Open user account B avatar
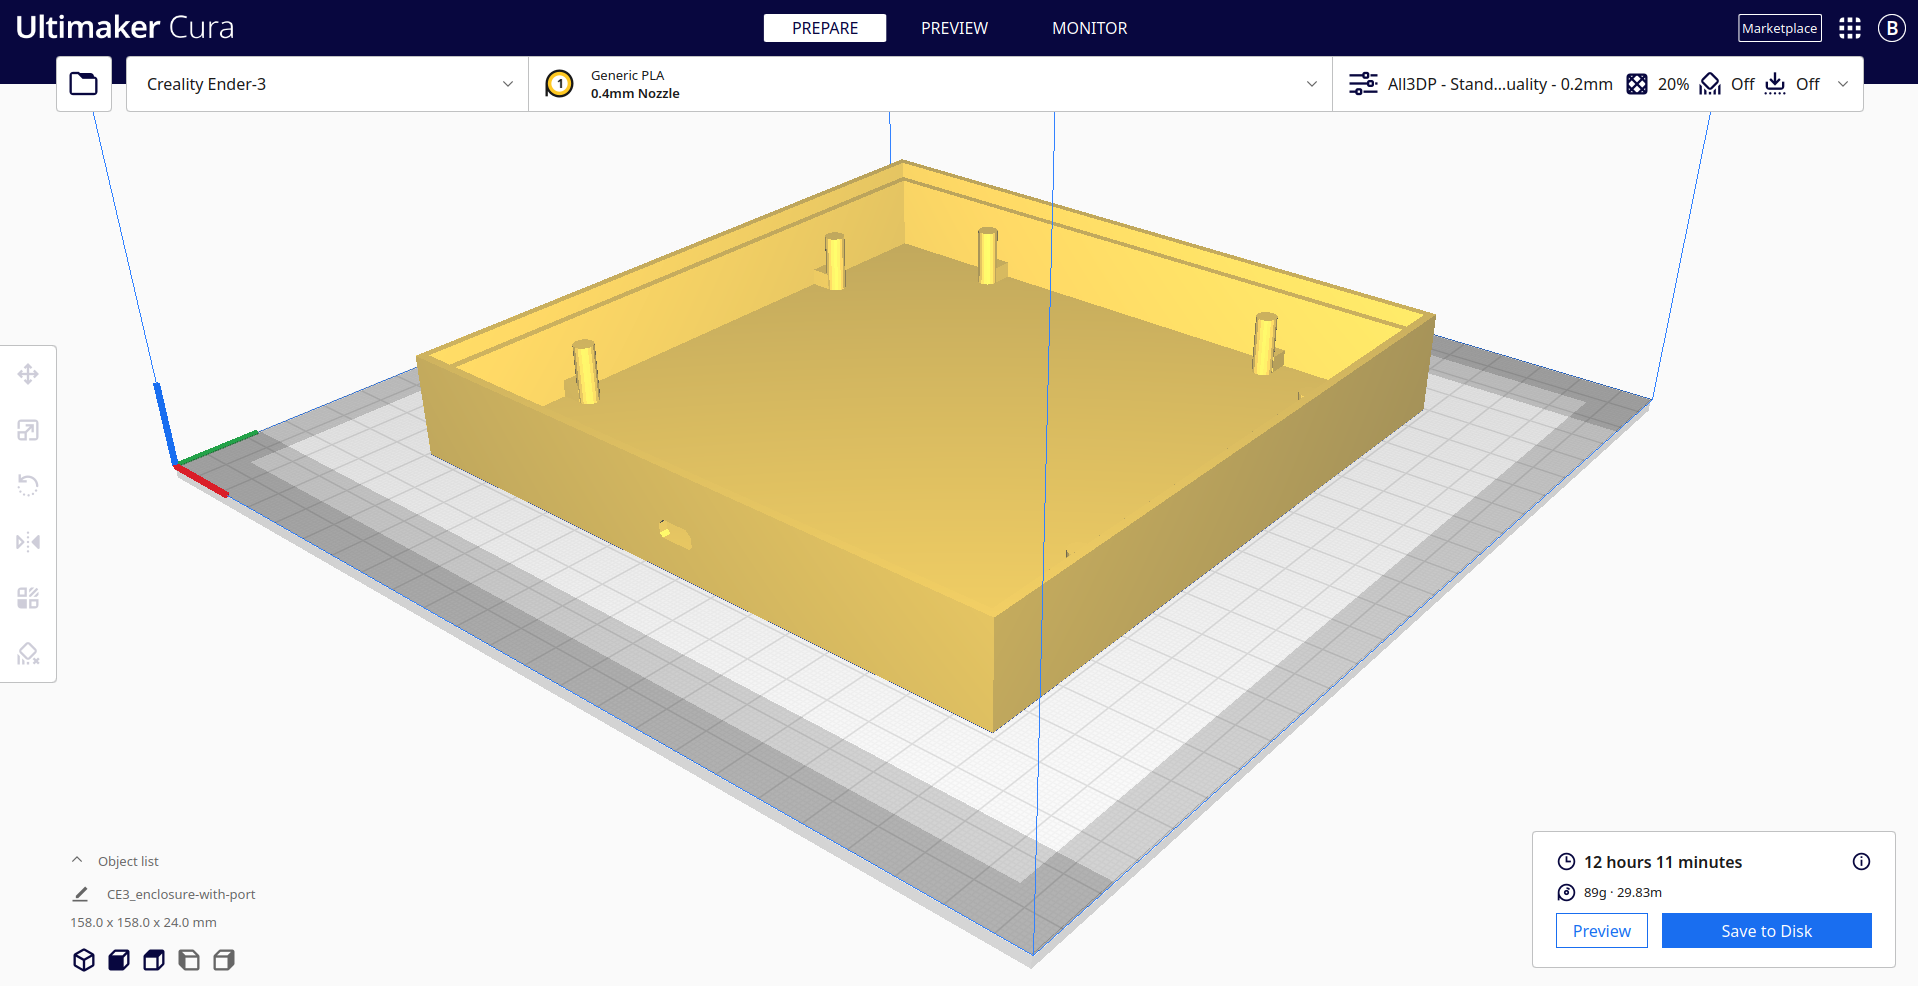Screen dimensions: 1918x986 pos(1891,28)
